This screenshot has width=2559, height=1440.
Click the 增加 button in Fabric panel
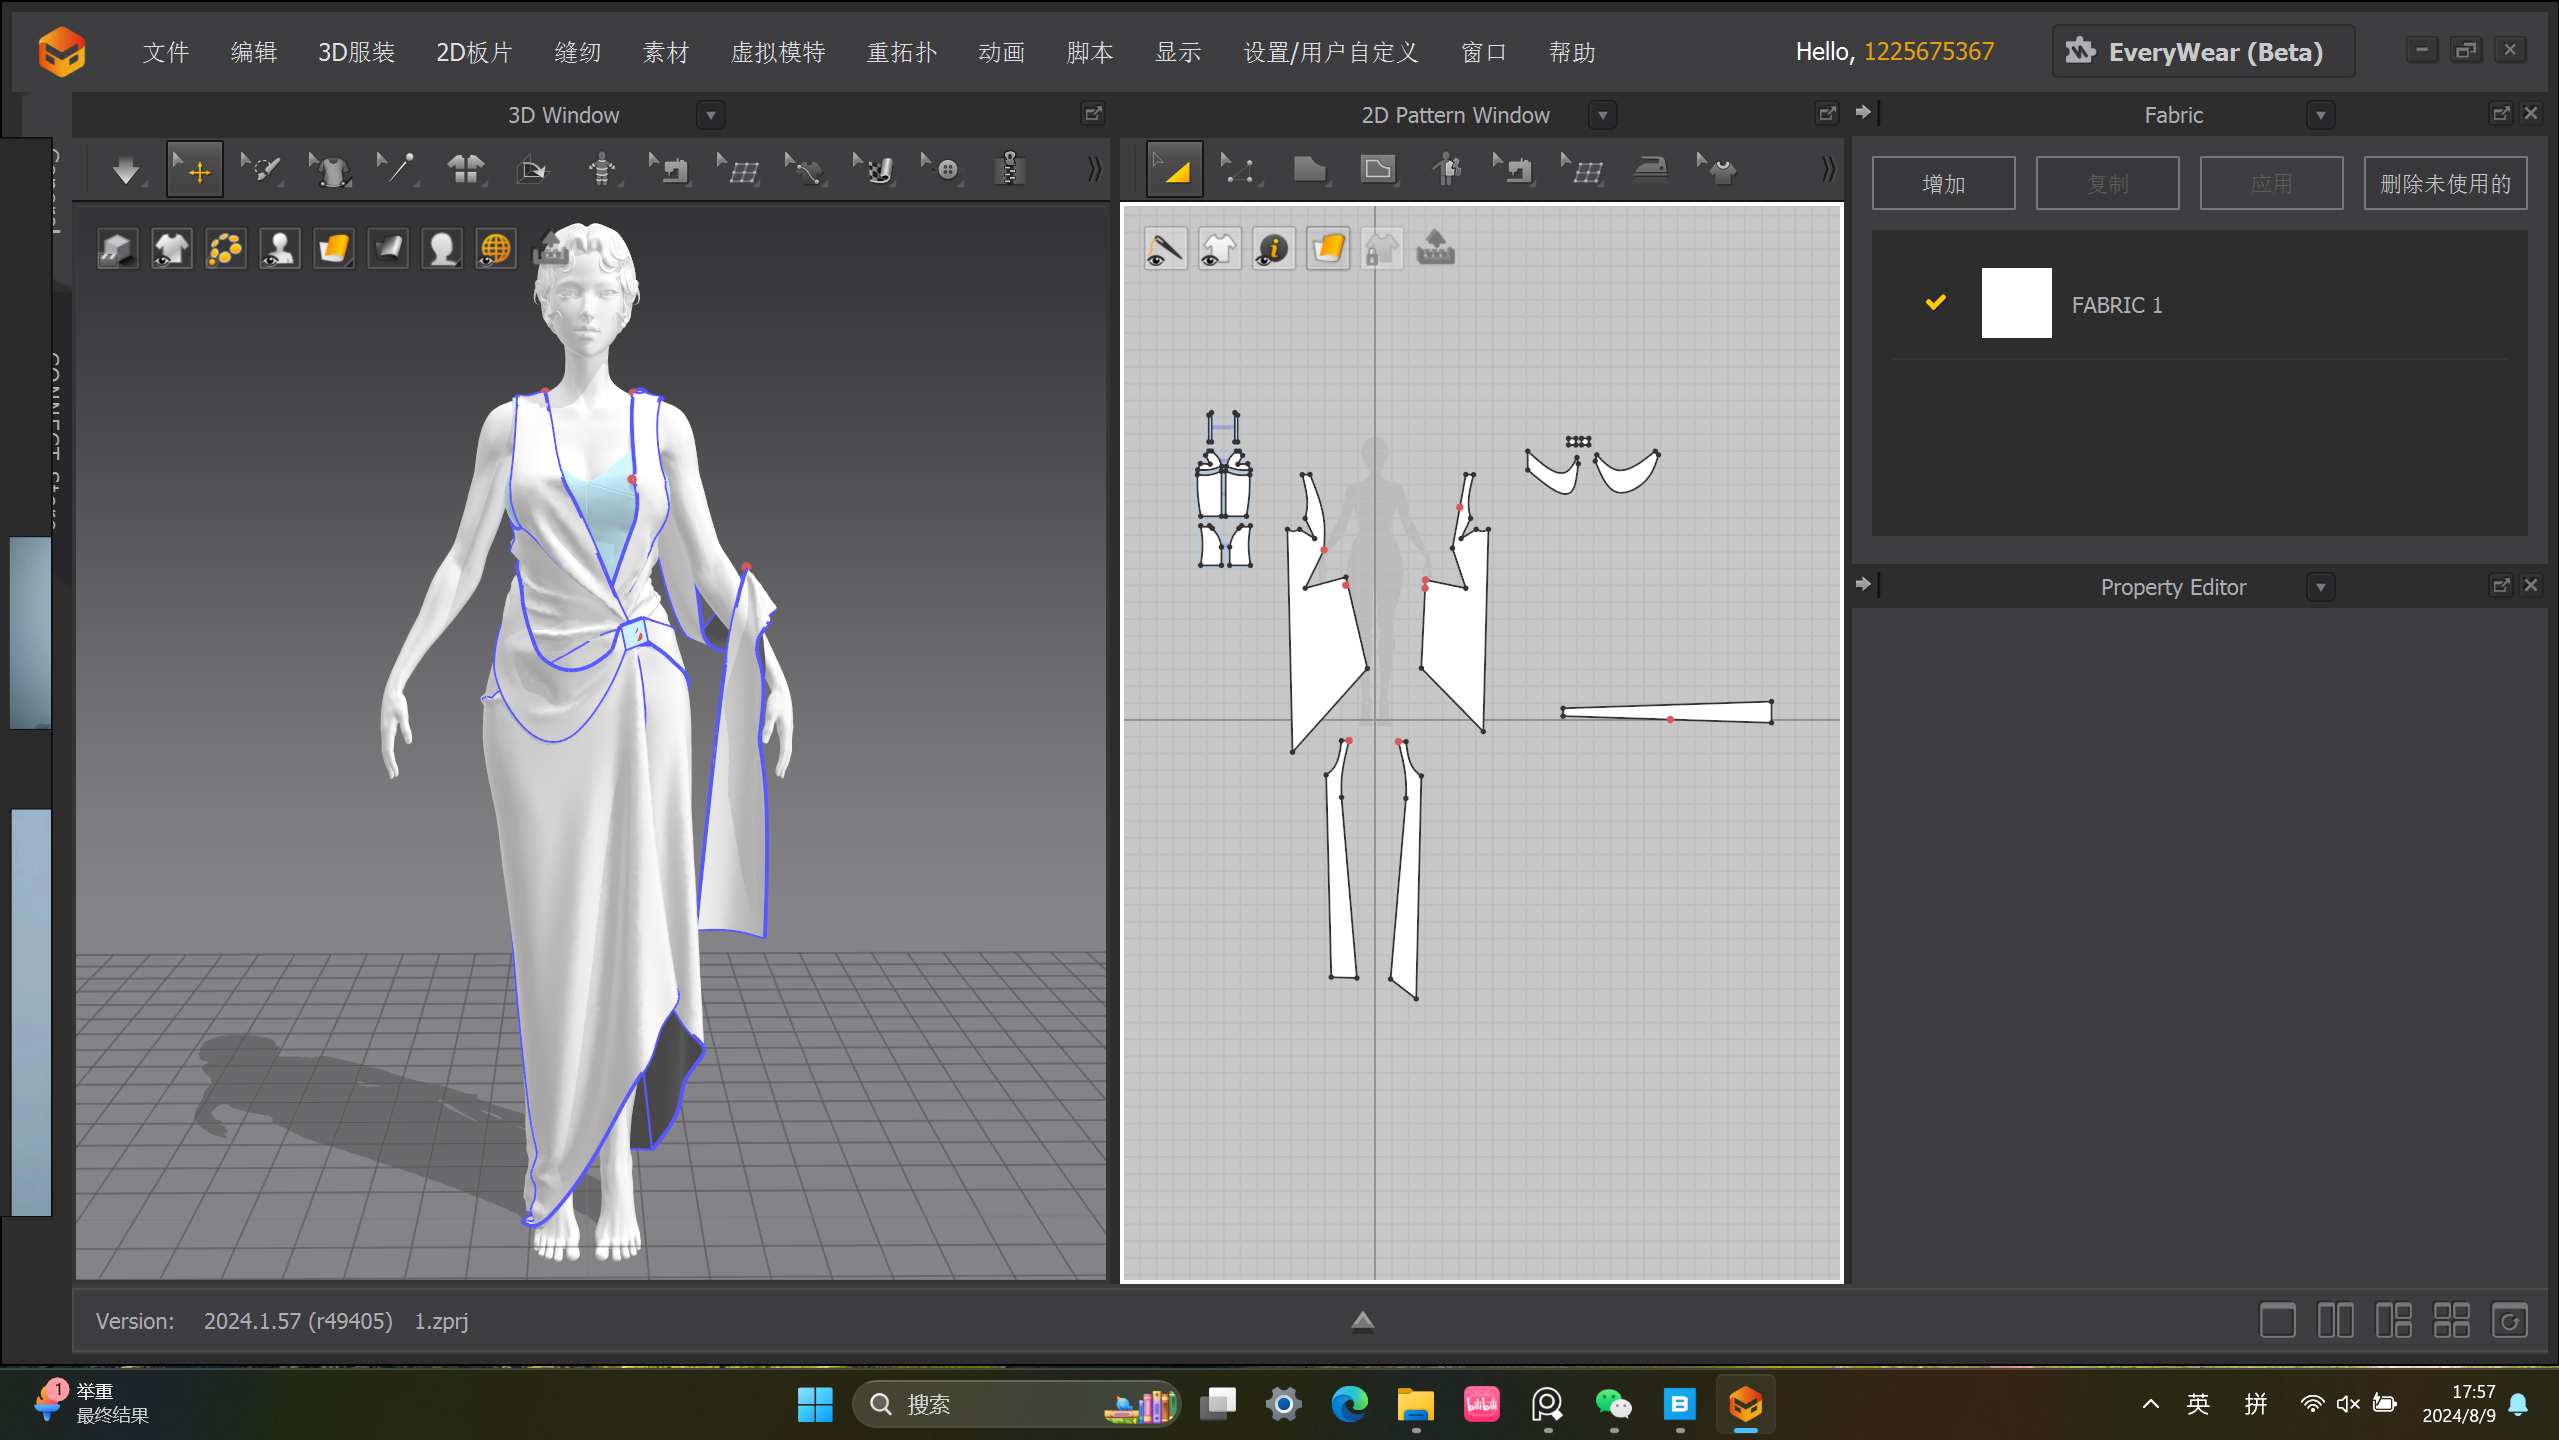coord(1943,184)
